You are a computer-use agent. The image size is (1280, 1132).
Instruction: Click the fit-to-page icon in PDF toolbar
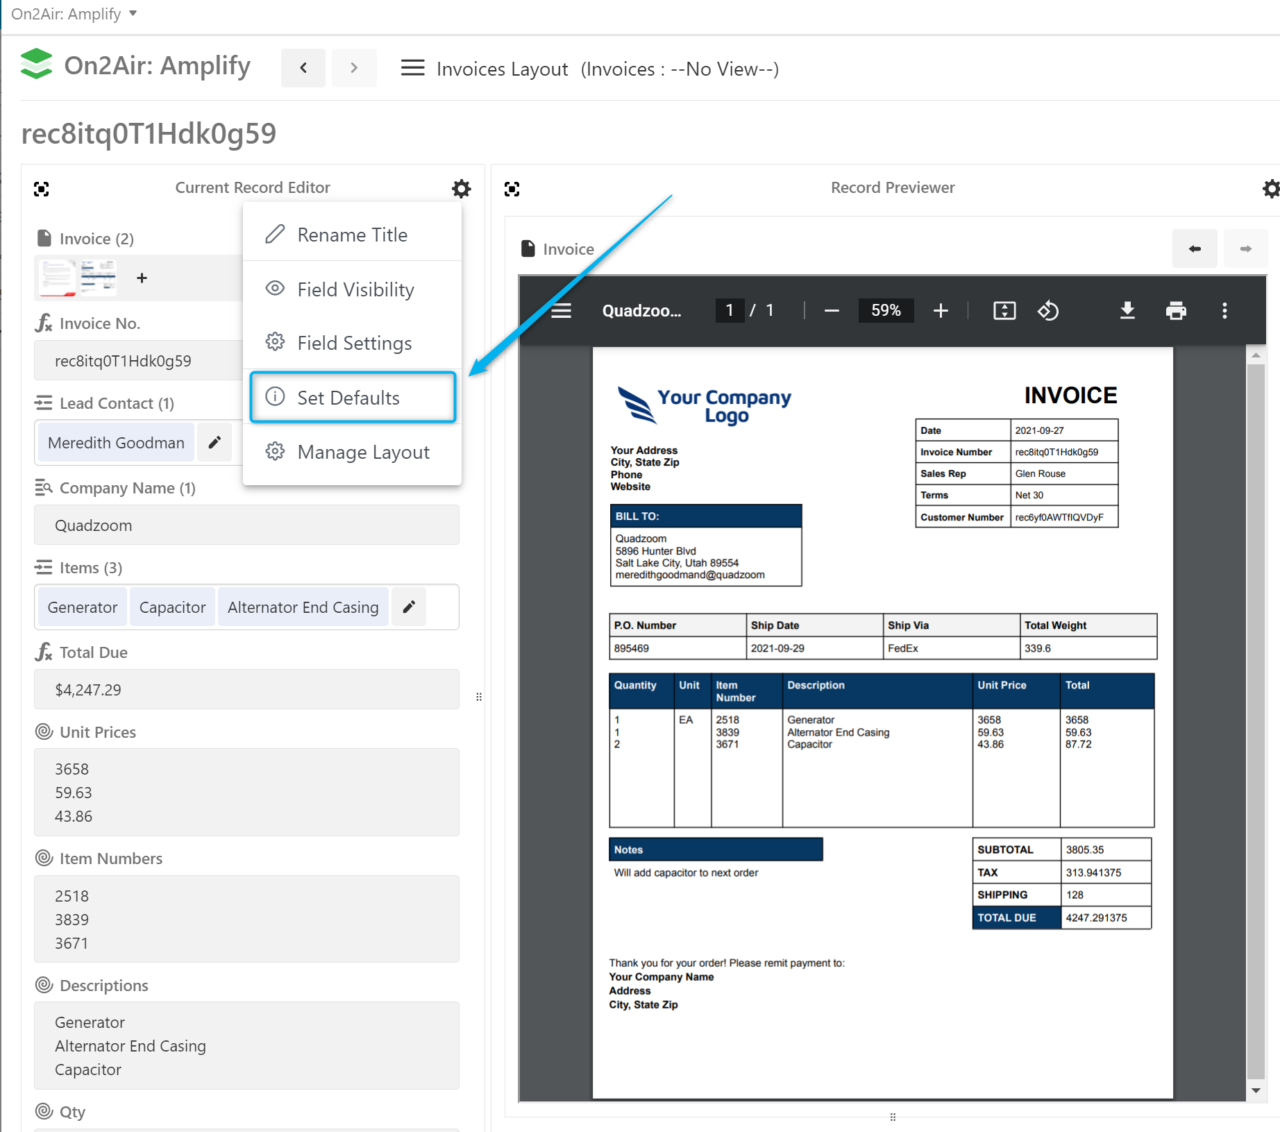click(x=1004, y=311)
